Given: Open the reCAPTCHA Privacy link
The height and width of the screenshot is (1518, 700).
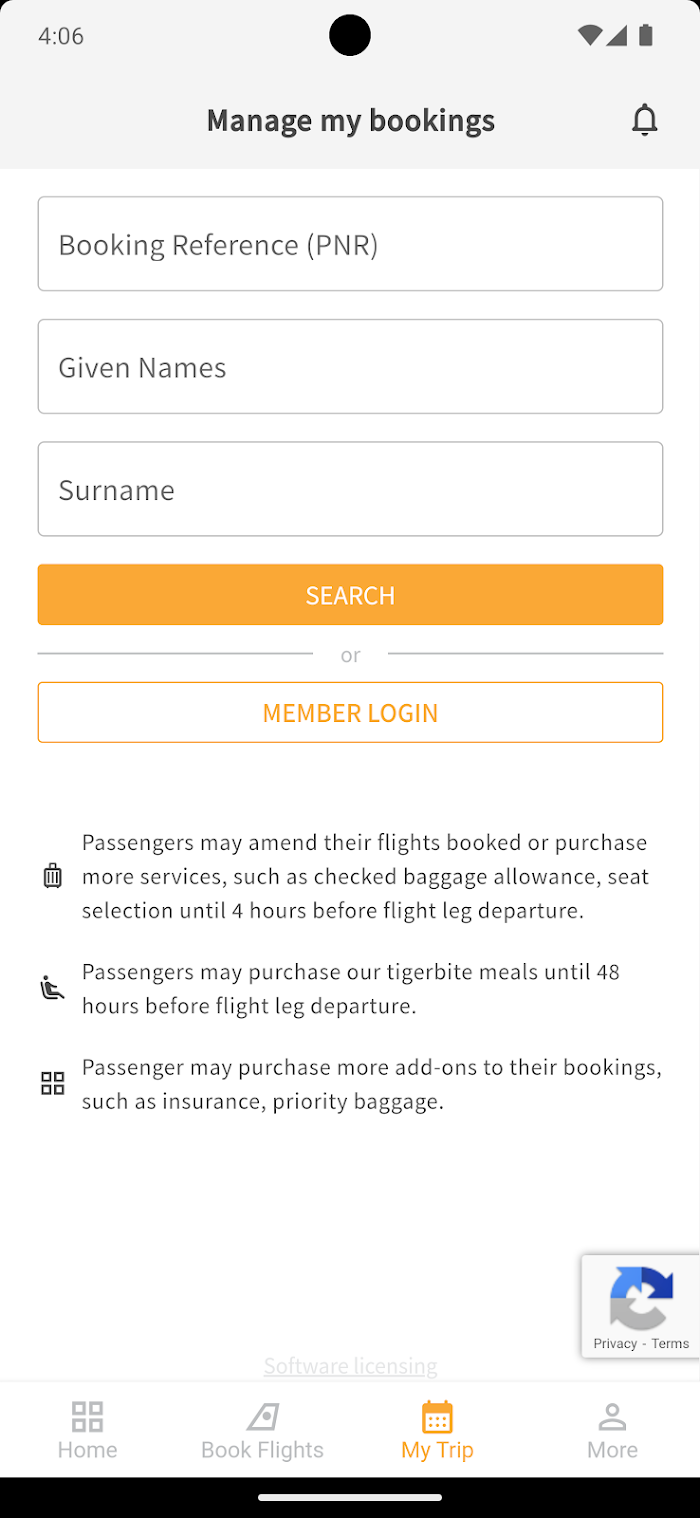Looking at the screenshot, I should click(615, 1343).
